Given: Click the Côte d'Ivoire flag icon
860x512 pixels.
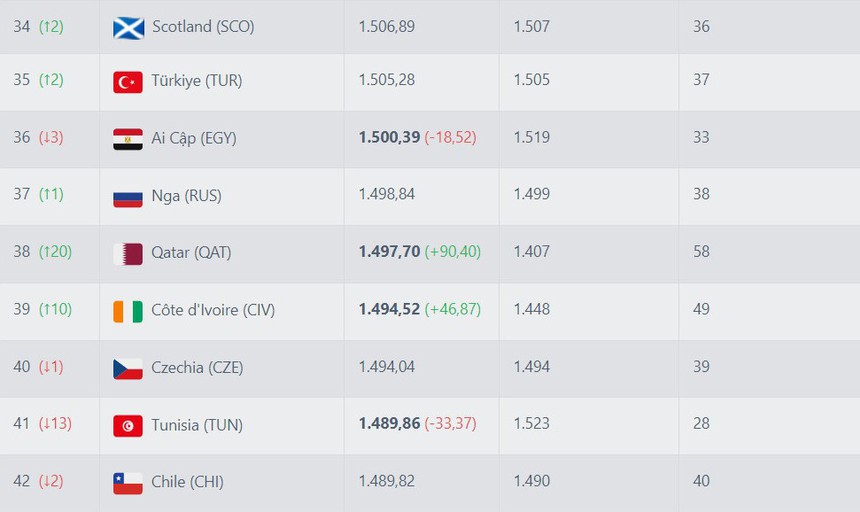Looking at the screenshot, I should pyautogui.click(x=128, y=311).
